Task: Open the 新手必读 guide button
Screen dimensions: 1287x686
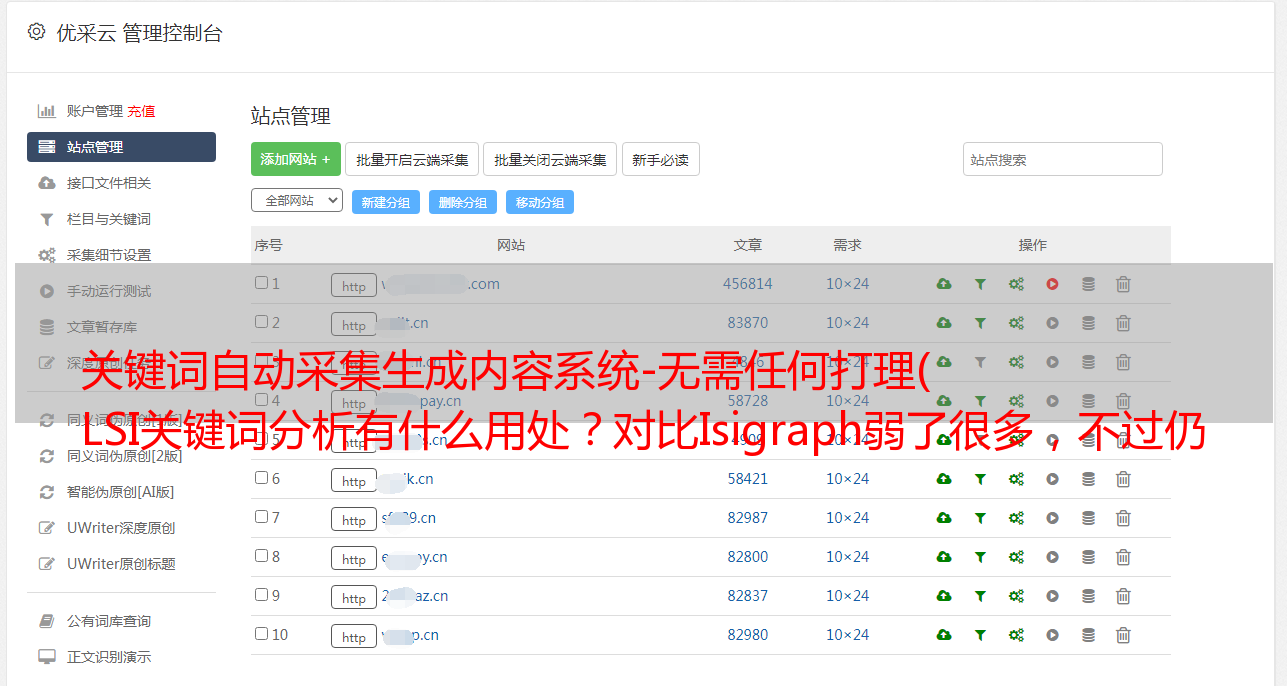Action: pyautogui.click(x=660, y=159)
